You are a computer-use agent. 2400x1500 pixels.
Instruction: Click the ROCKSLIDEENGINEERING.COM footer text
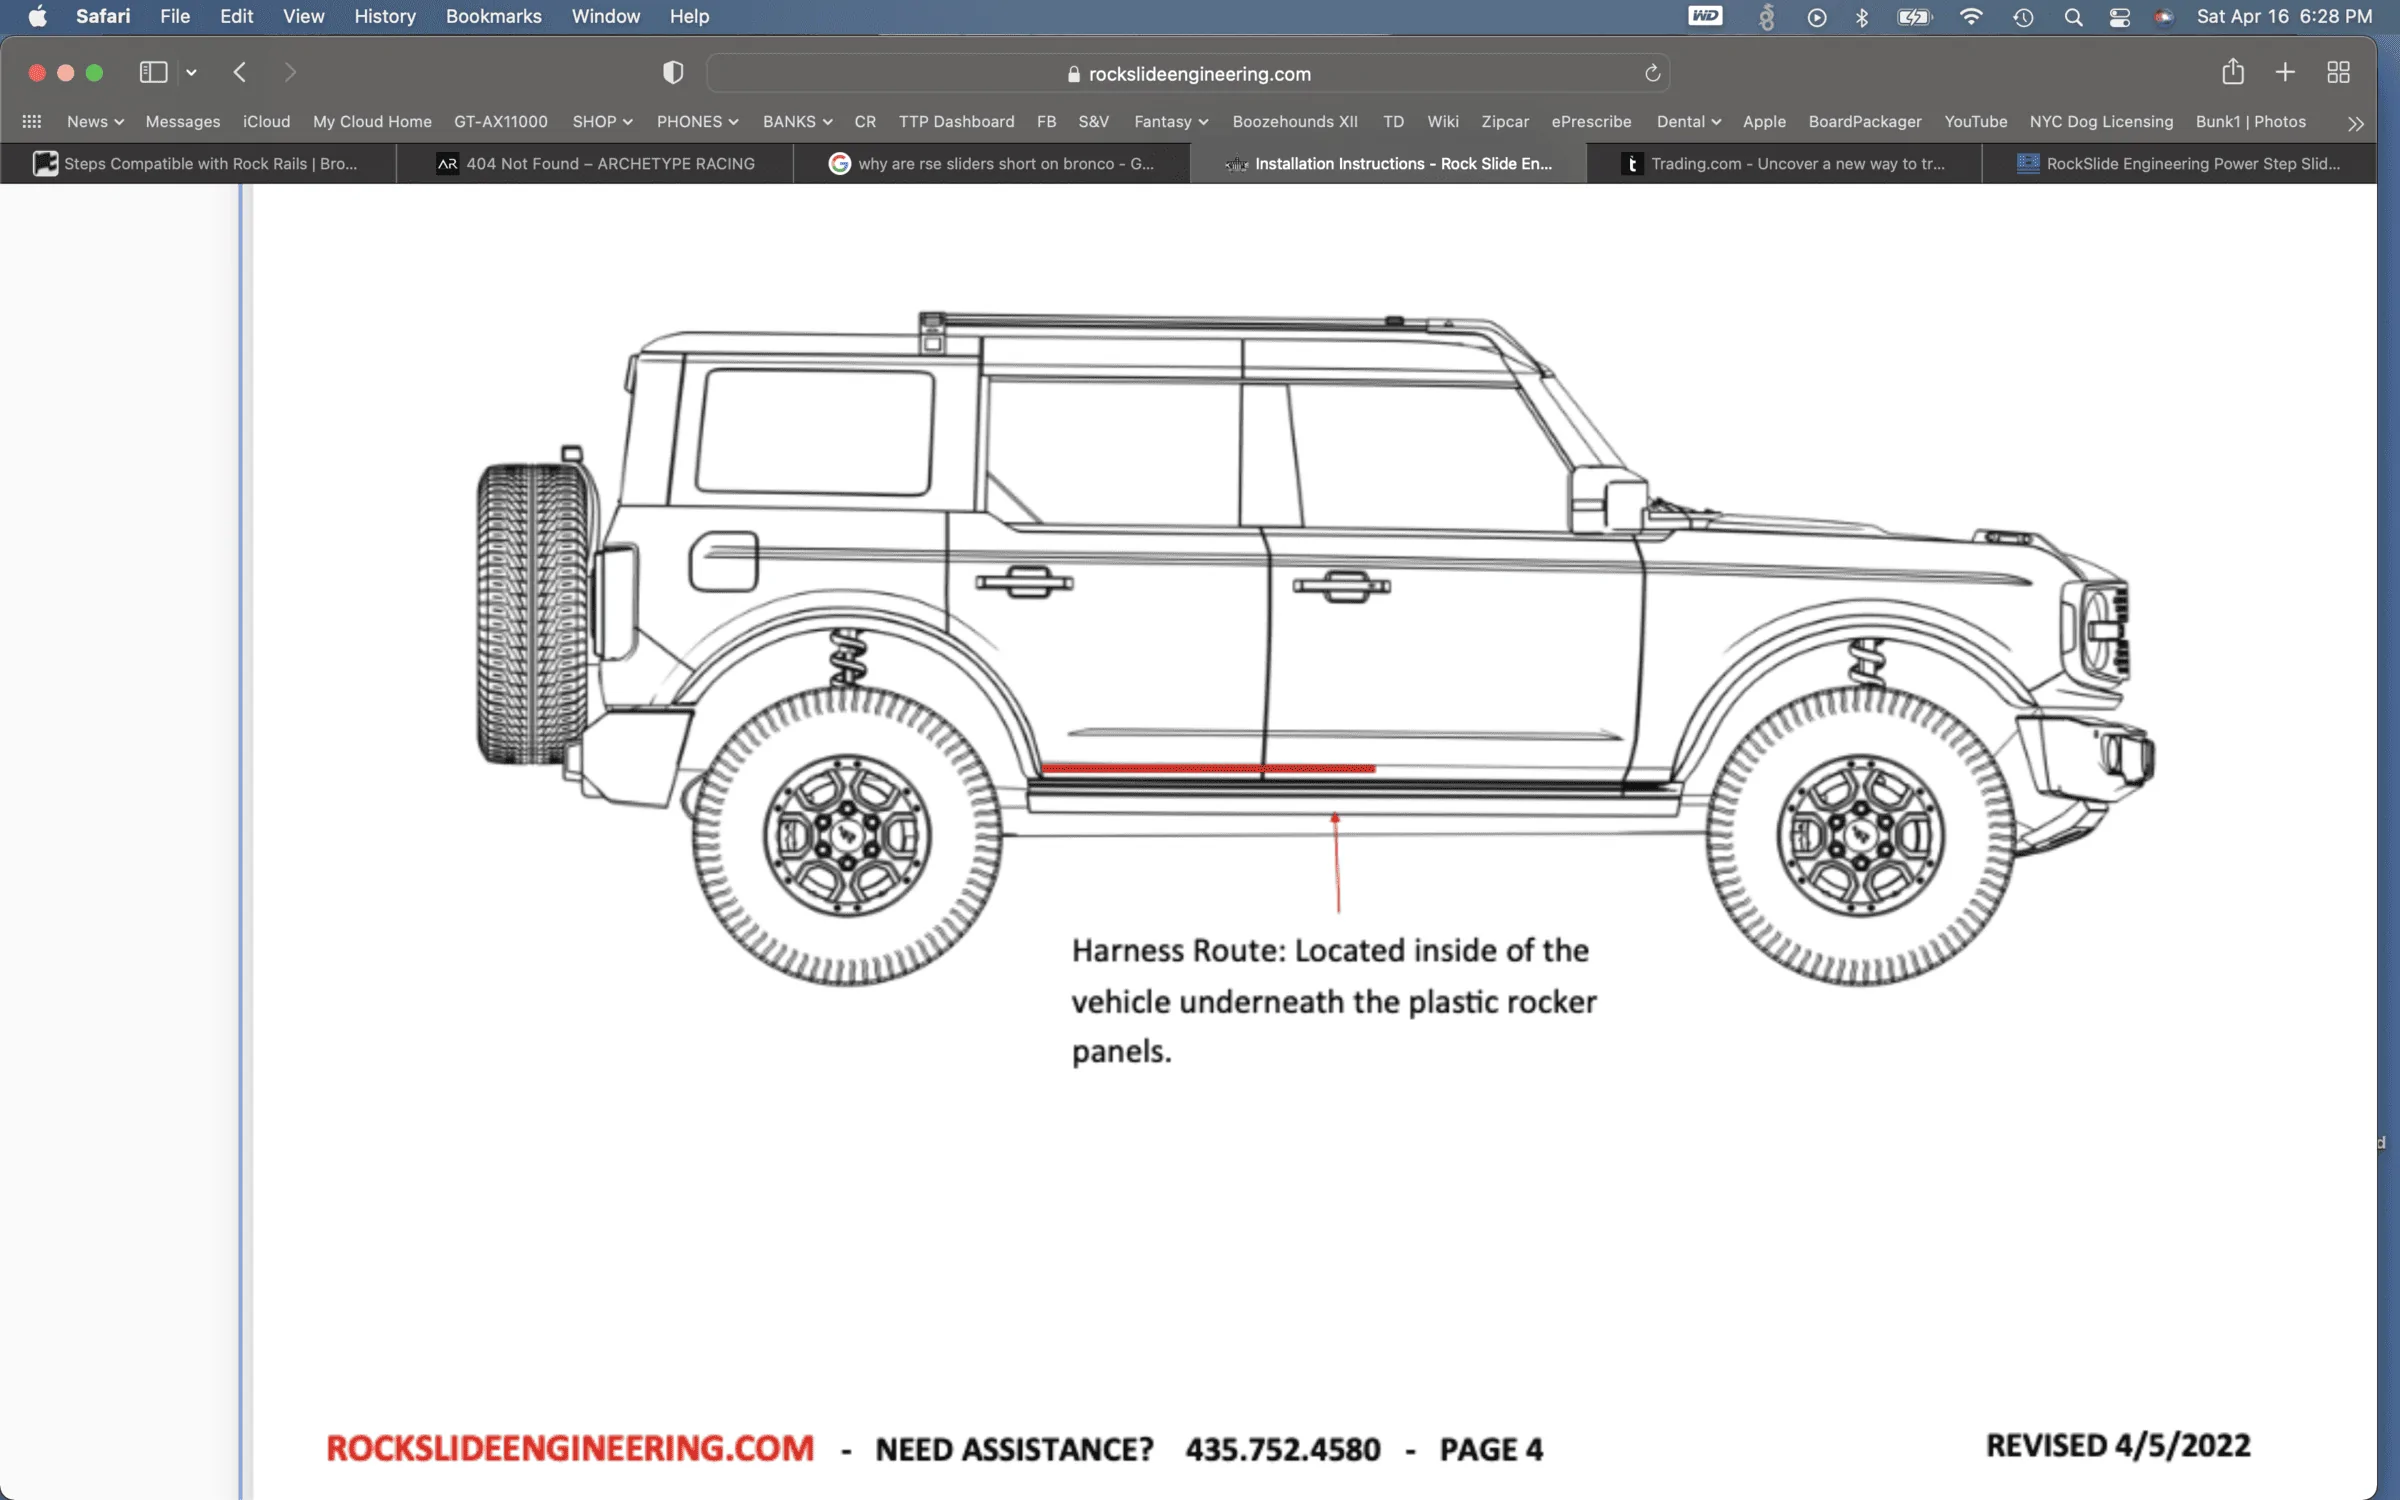click(570, 1448)
